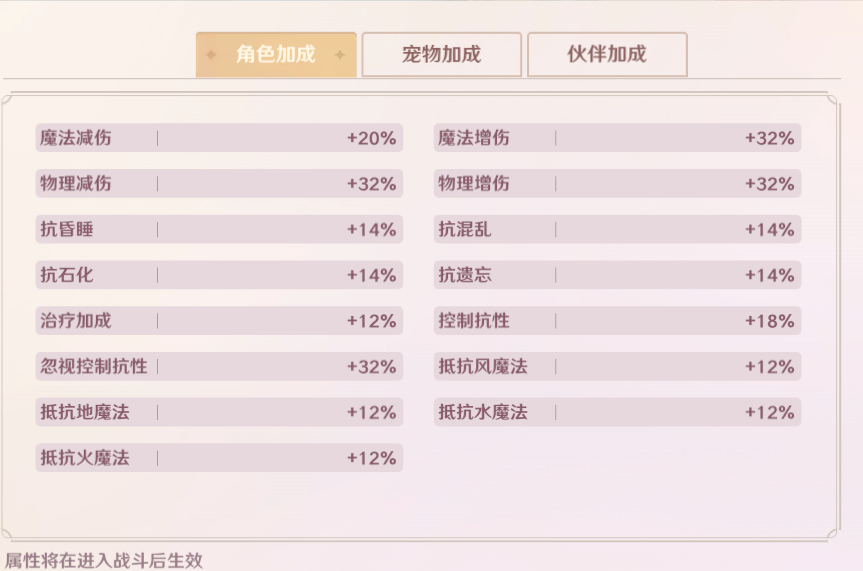Select the 抵抗风魔法 attribute row

click(617, 366)
